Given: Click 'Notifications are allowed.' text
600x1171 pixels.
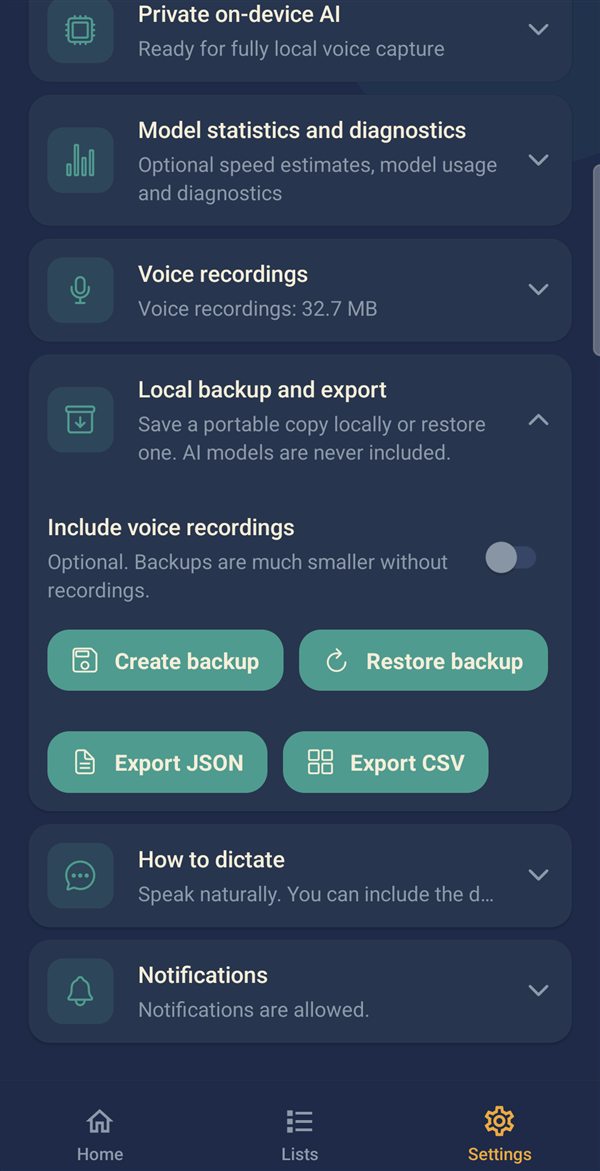Looking at the screenshot, I should (253, 1010).
